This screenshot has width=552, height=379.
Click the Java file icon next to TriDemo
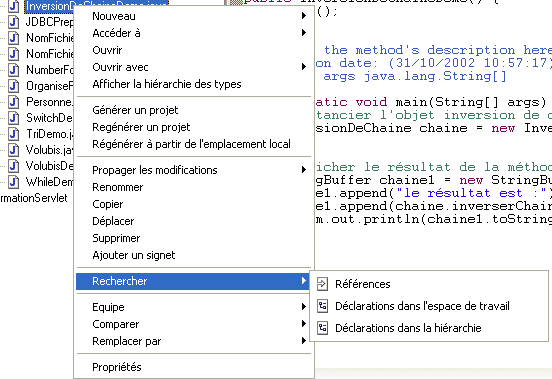click(13, 134)
